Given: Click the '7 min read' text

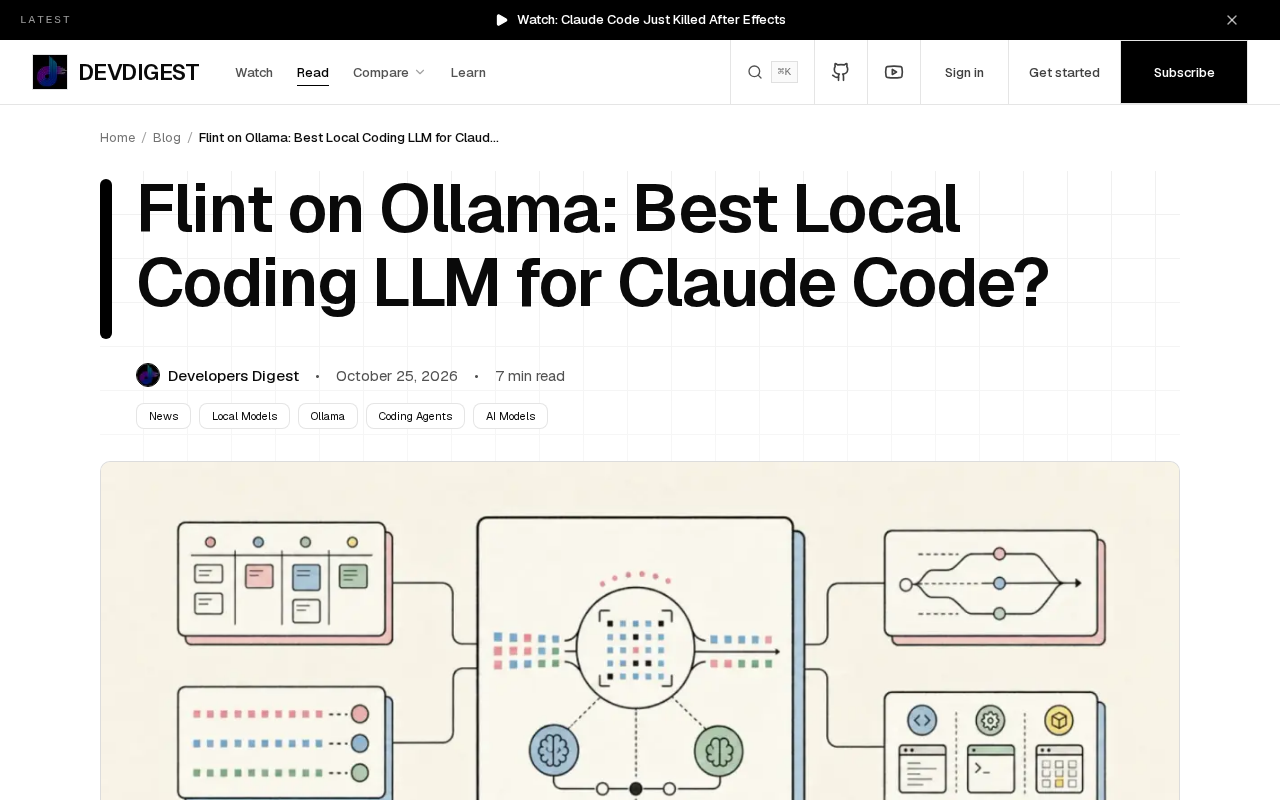Looking at the screenshot, I should coord(530,376).
